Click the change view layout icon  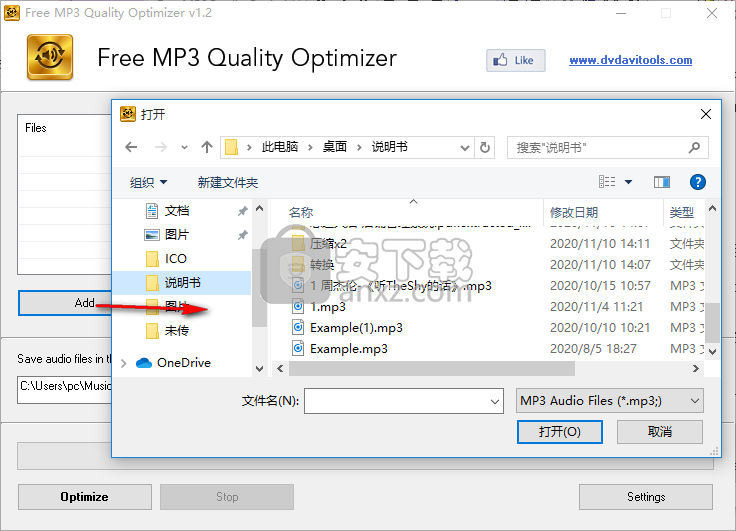(x=607, y=182)
